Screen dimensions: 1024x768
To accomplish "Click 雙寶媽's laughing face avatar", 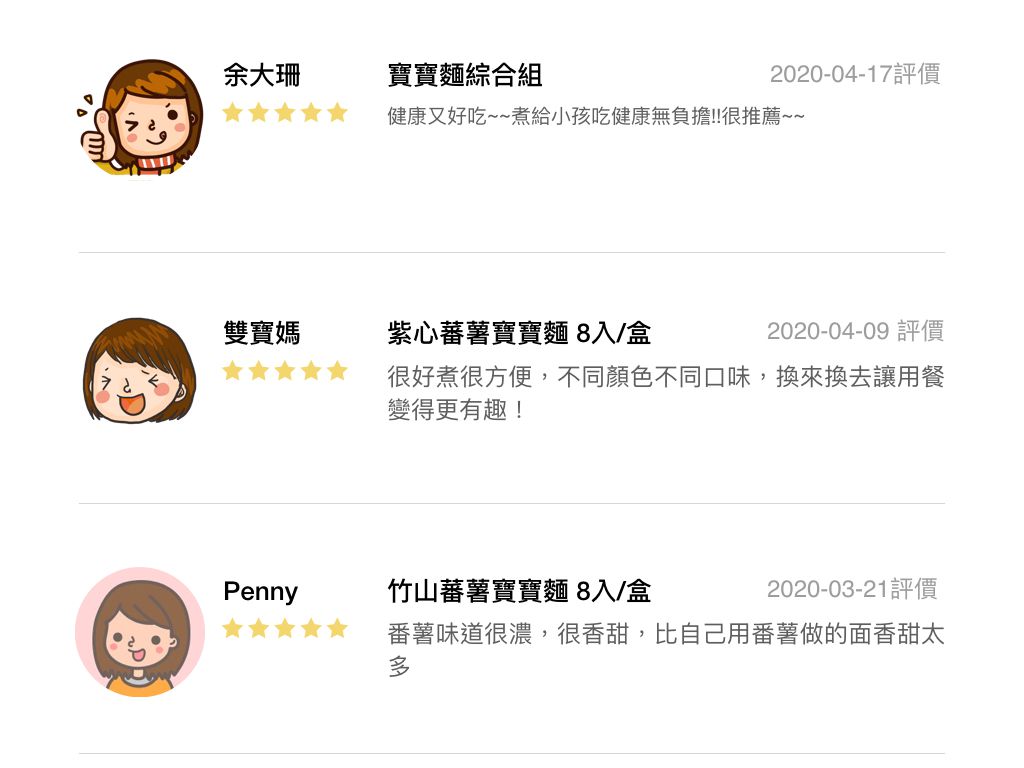I will [x=140, y=371].
